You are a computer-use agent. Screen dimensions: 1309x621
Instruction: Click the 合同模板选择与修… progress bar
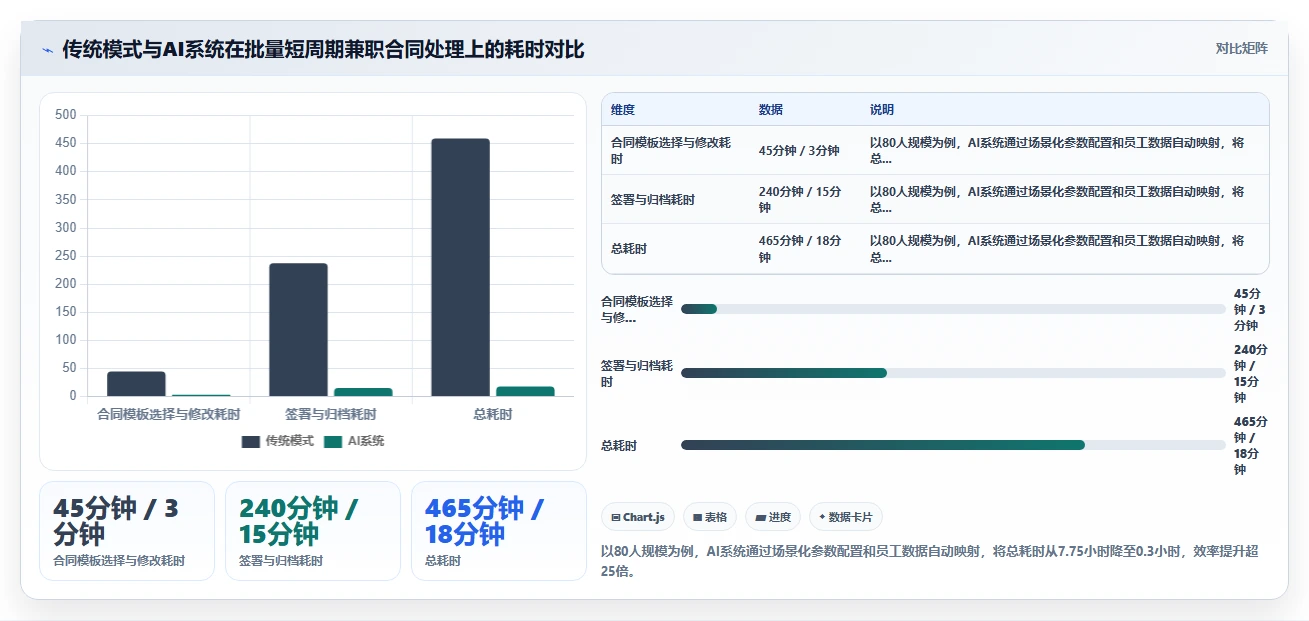click(x=953, y=309)
